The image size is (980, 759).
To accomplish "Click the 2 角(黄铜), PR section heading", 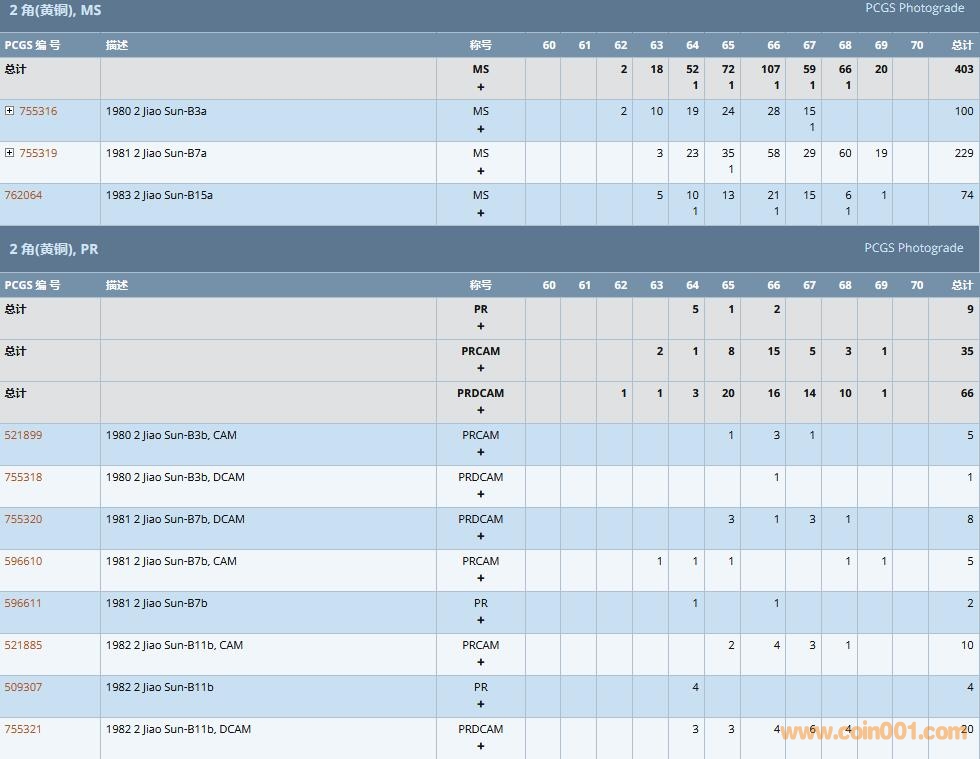I will click(x=54, y=249).
